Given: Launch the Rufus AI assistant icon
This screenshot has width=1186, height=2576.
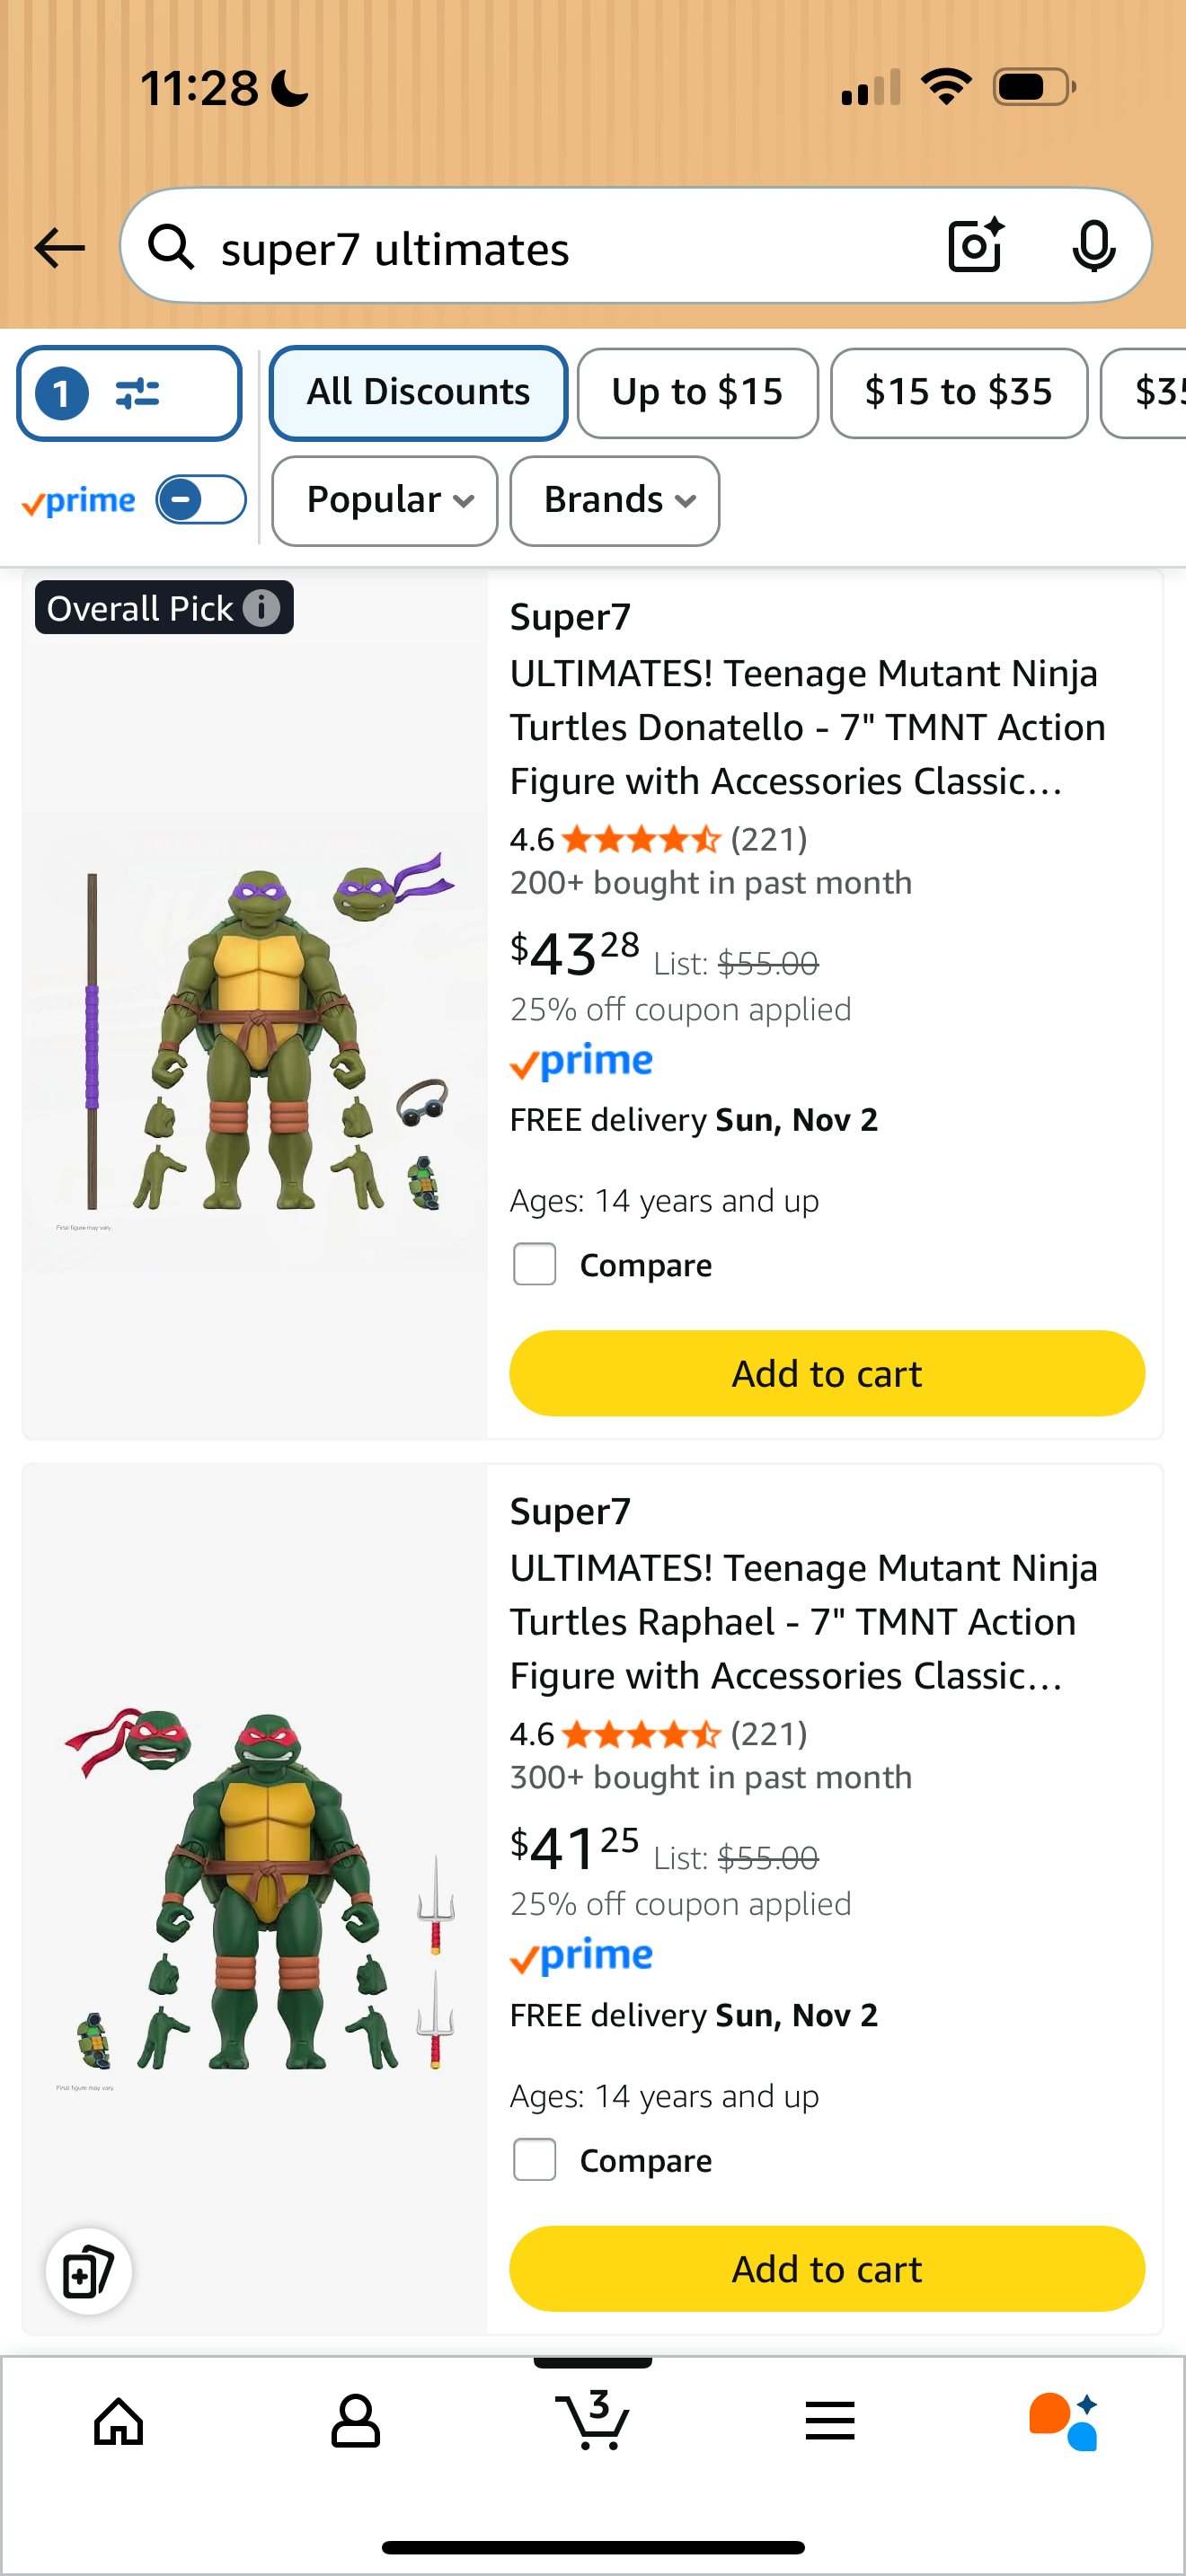Looking at the screenshot, I should click(x=1064, y=2421).
